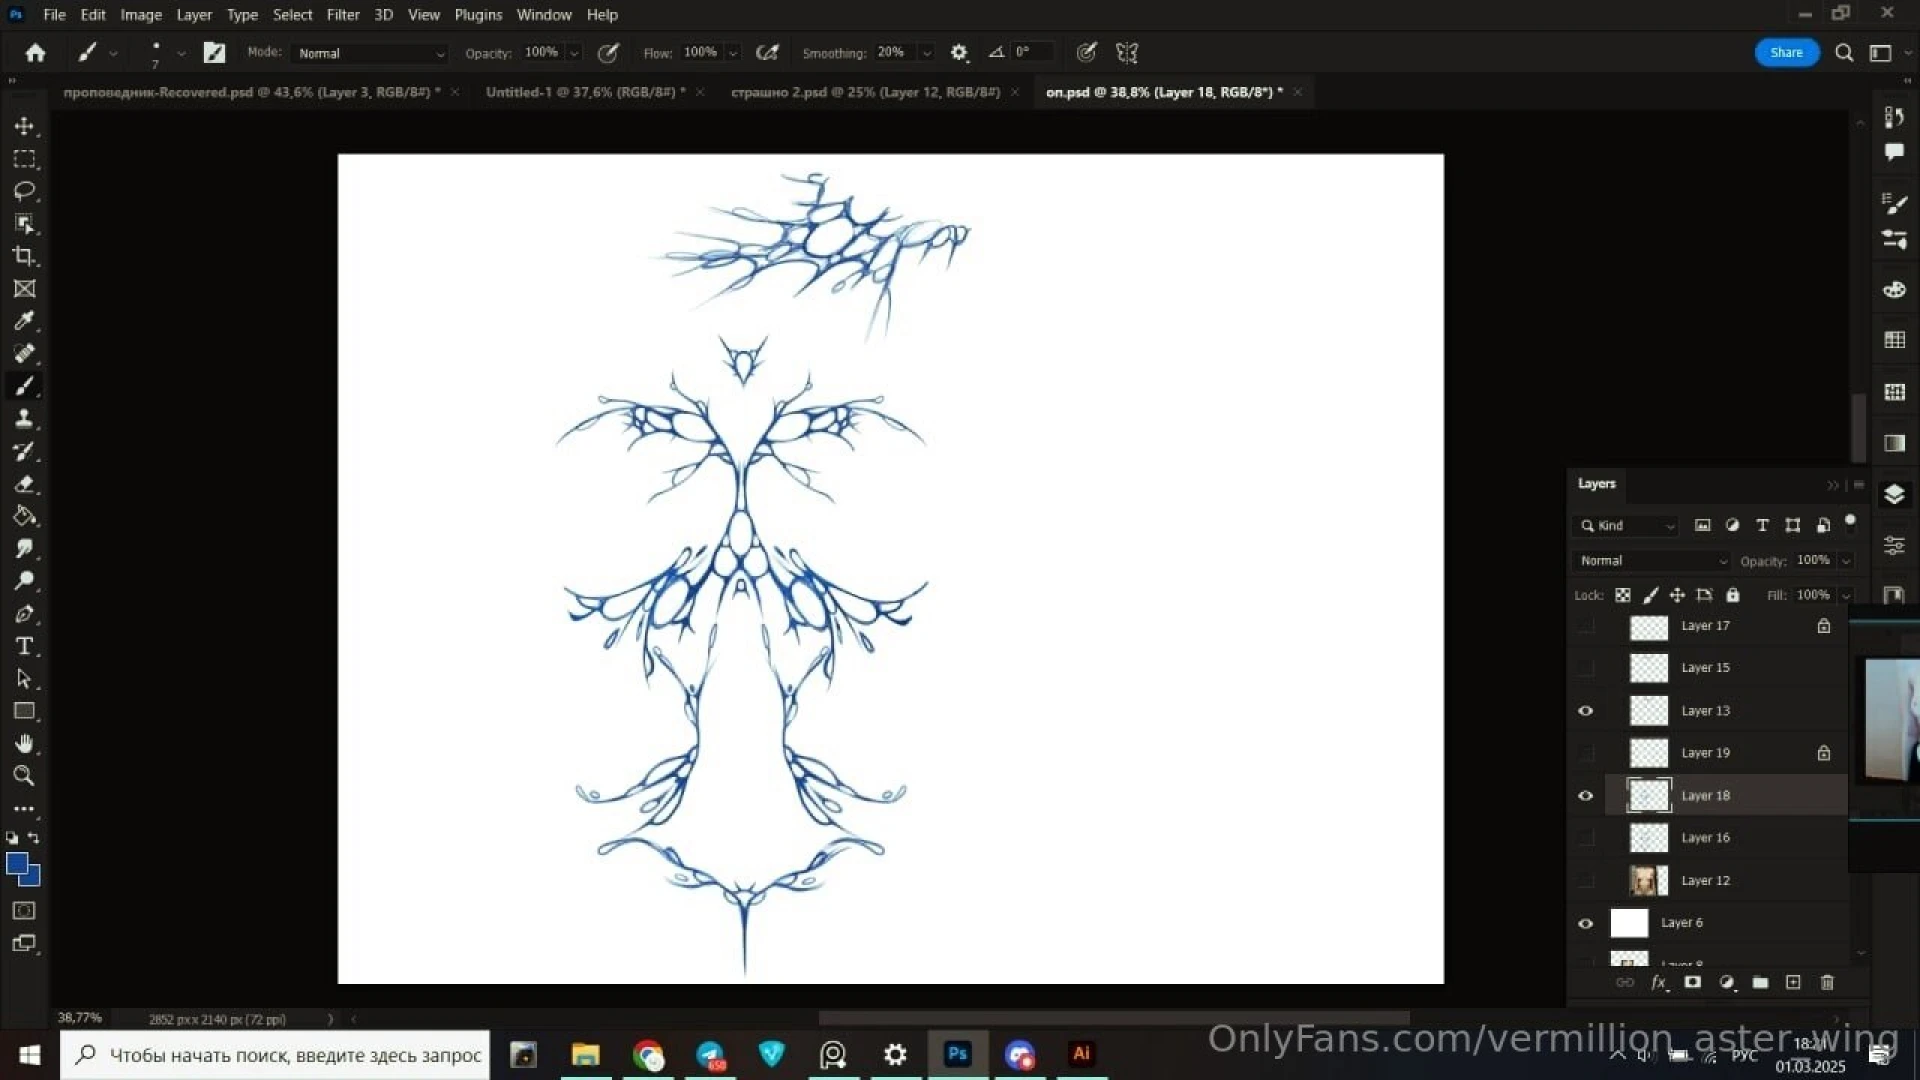Hide Layer 6 using eye icon

click(1585, 923)
